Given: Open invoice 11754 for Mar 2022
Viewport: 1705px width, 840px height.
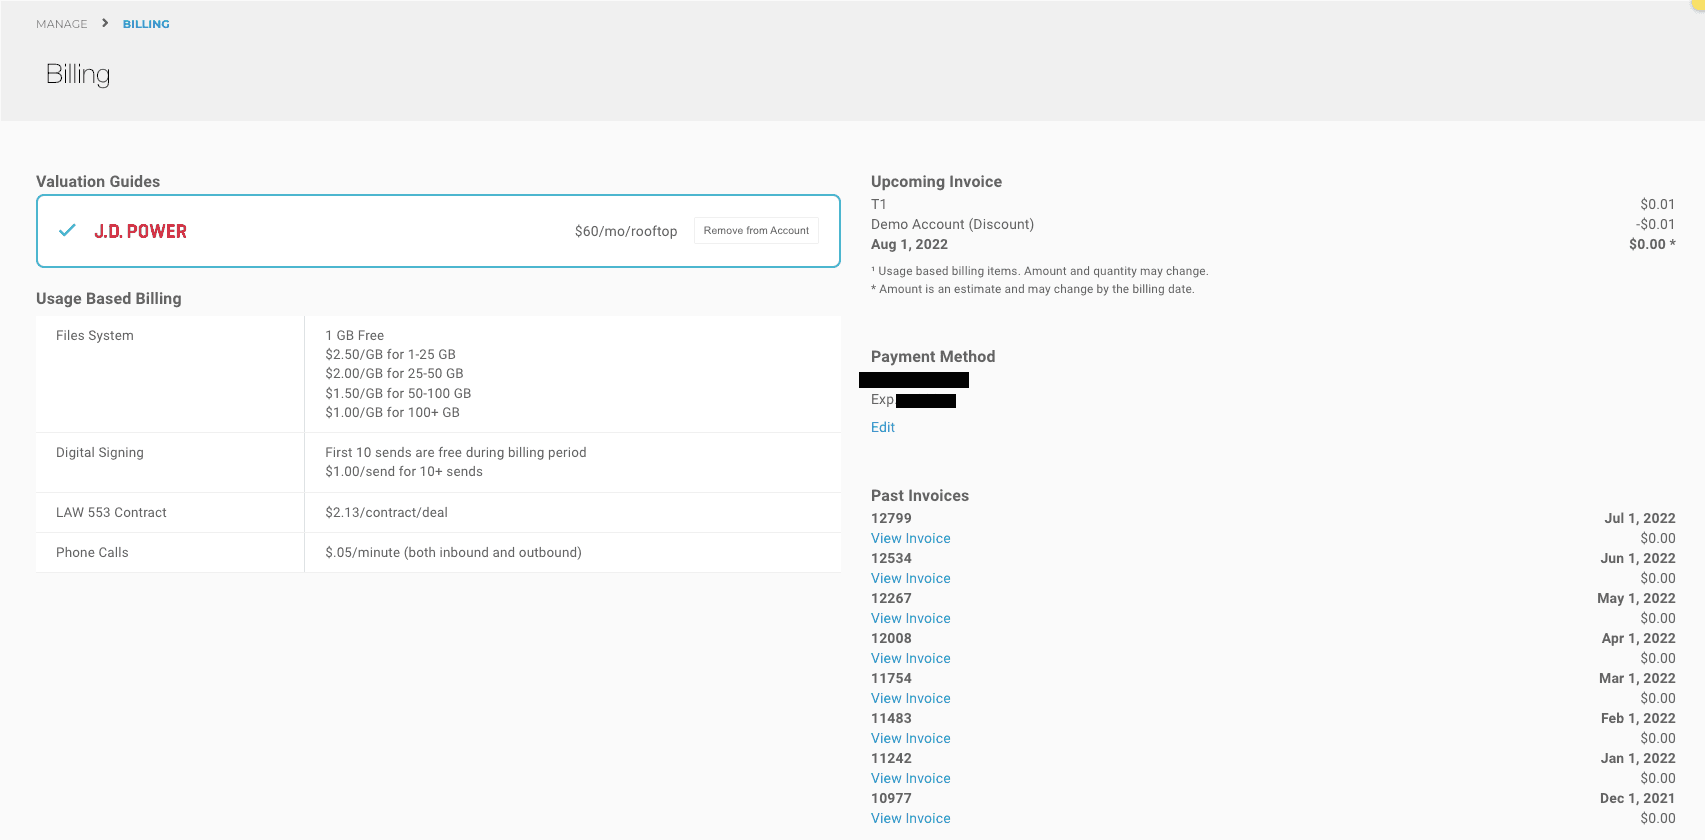Looking at the screenshot, I should [x=910, y=698].
